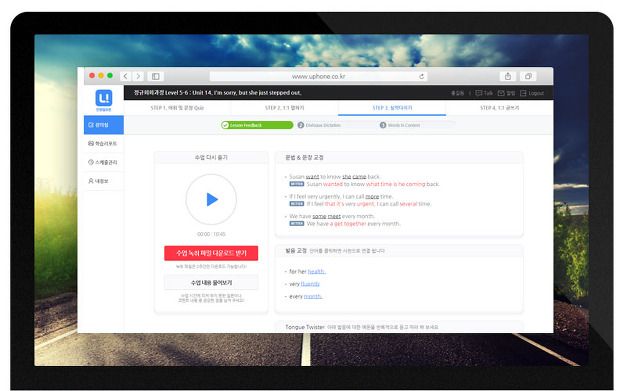Play the lesson recording
Screen dimensions: 620x391
[x=211, y=200]
